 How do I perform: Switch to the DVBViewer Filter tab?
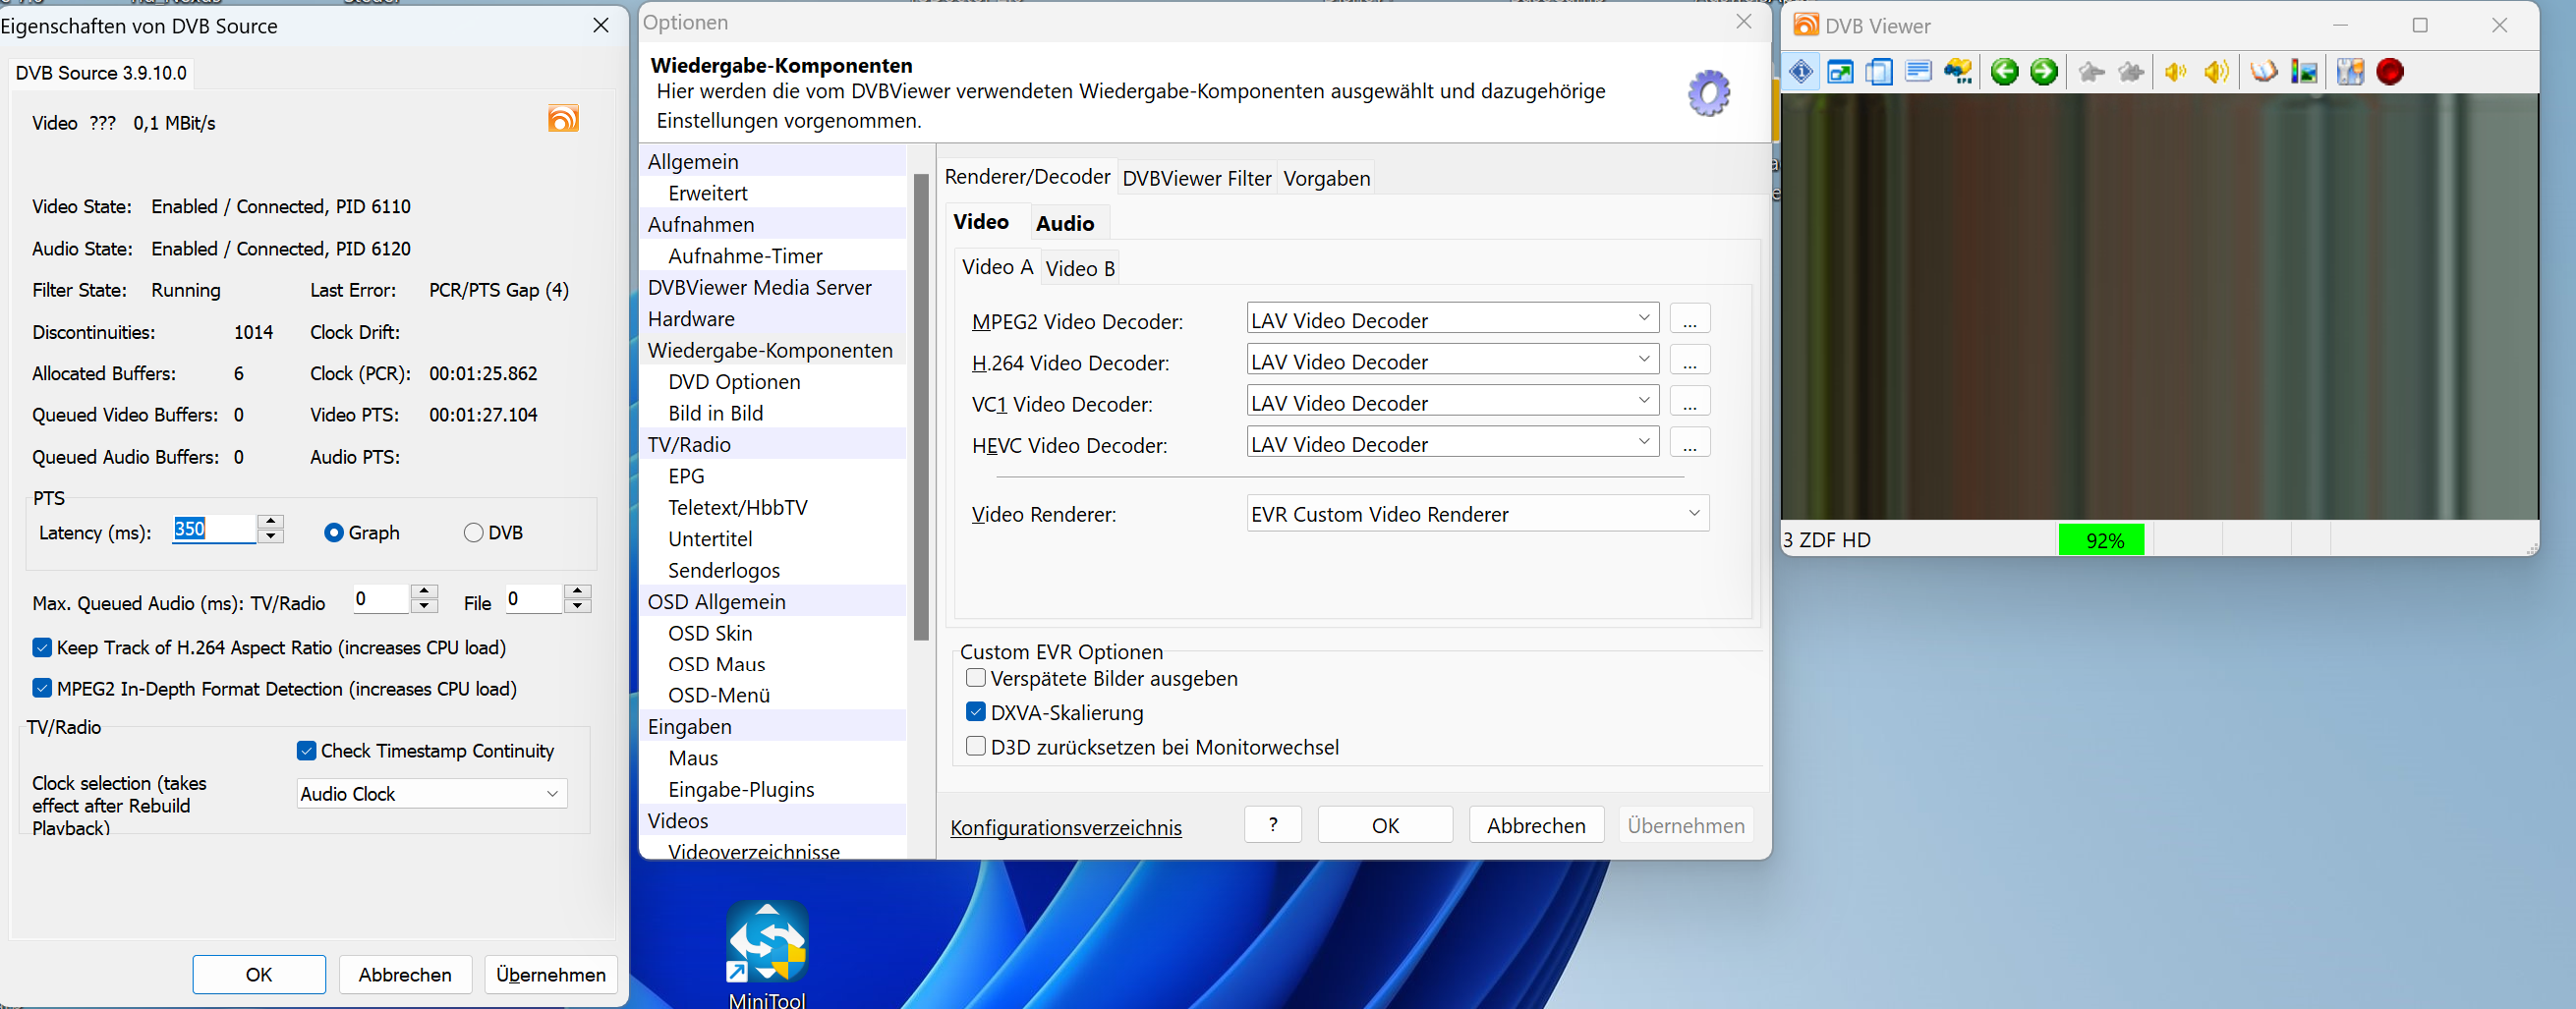click(x=1196, y=178)
